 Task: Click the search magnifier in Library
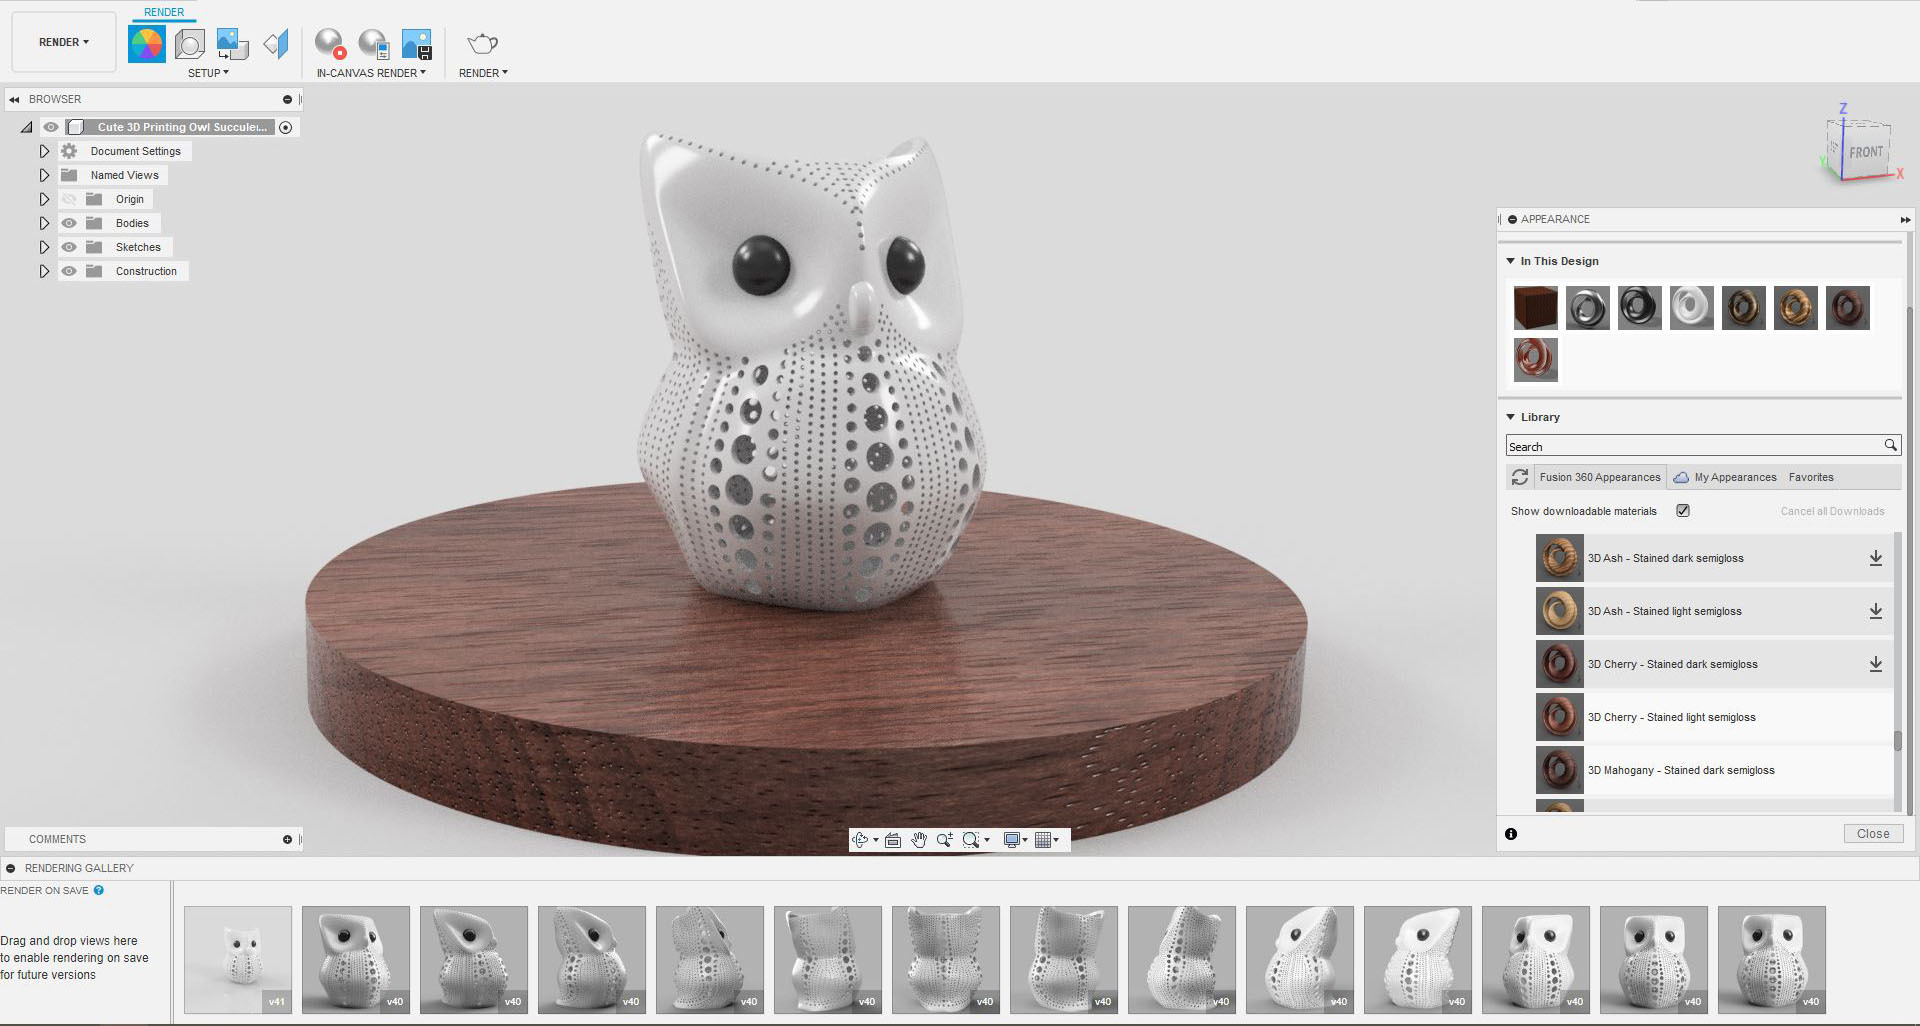coord(1890,445)
